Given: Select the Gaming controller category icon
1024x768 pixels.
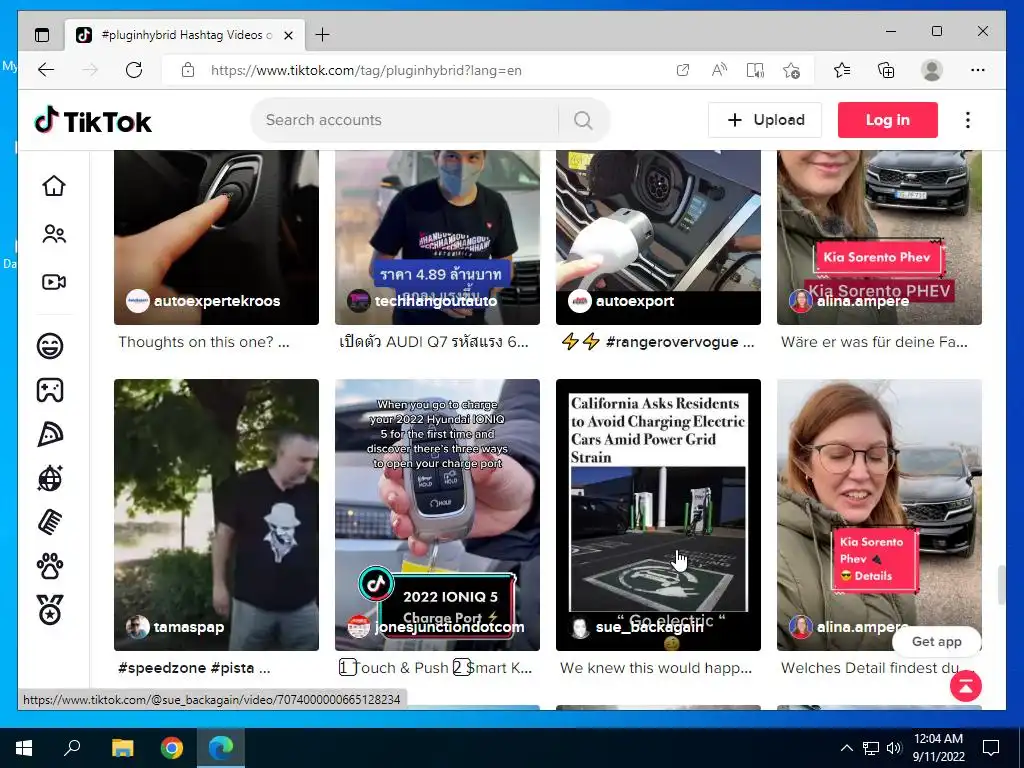Looking at the screenshot, I should tap(50, 390).
